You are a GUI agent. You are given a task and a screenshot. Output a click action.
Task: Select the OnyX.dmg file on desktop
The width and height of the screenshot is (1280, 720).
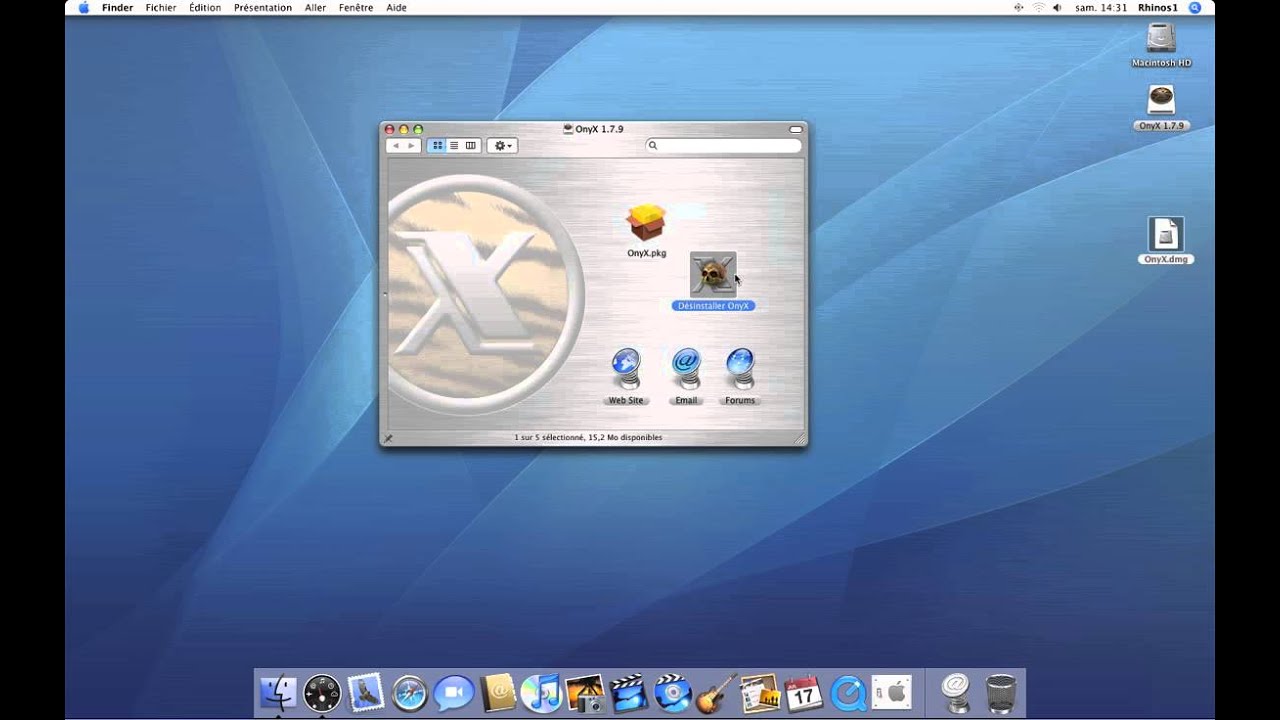coord(1165,234)
